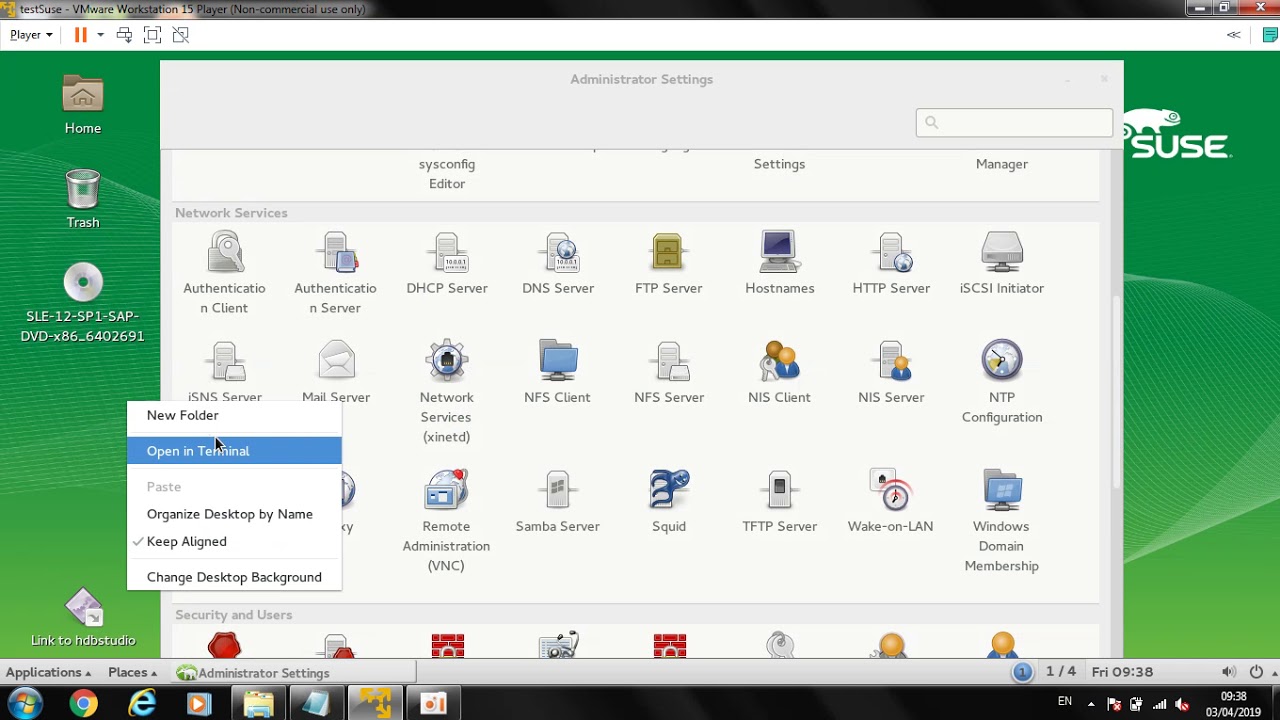
Task: Open the VMware Player menu
Action: pyautogui.click(x=31, y=34)
